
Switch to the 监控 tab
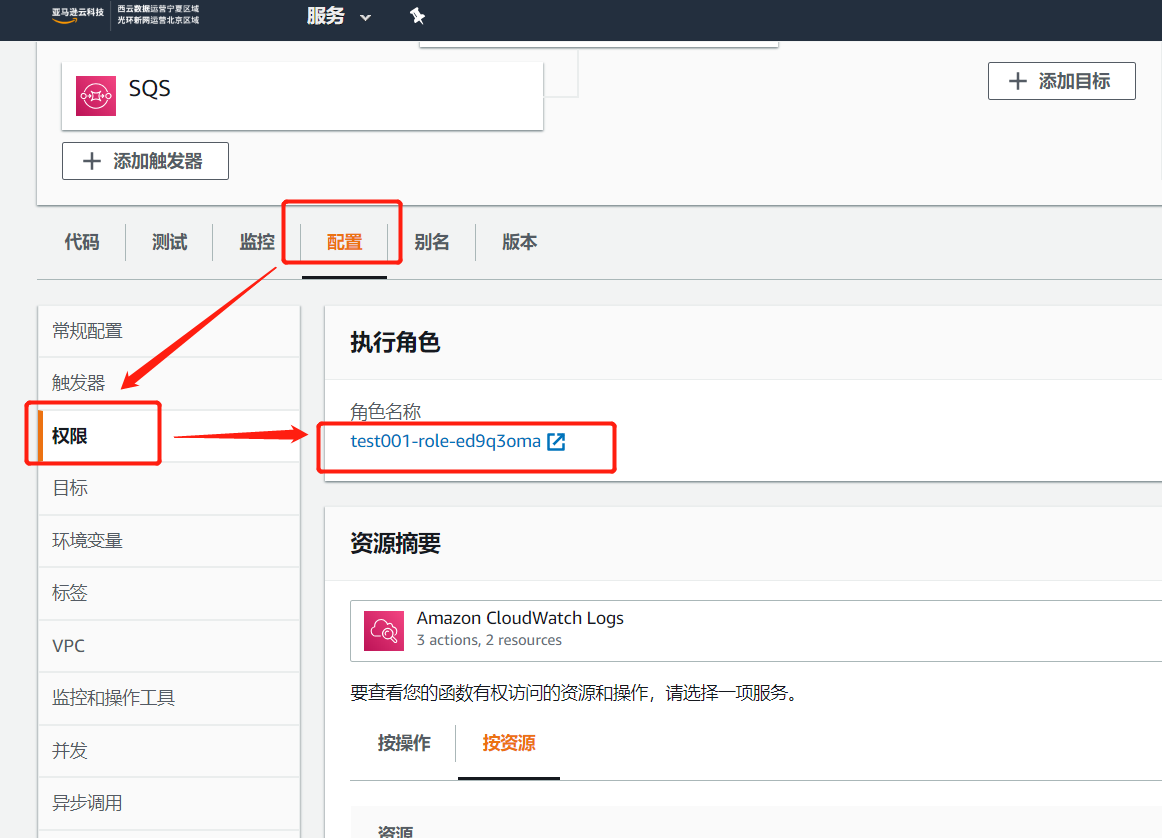tap(256, 242)
